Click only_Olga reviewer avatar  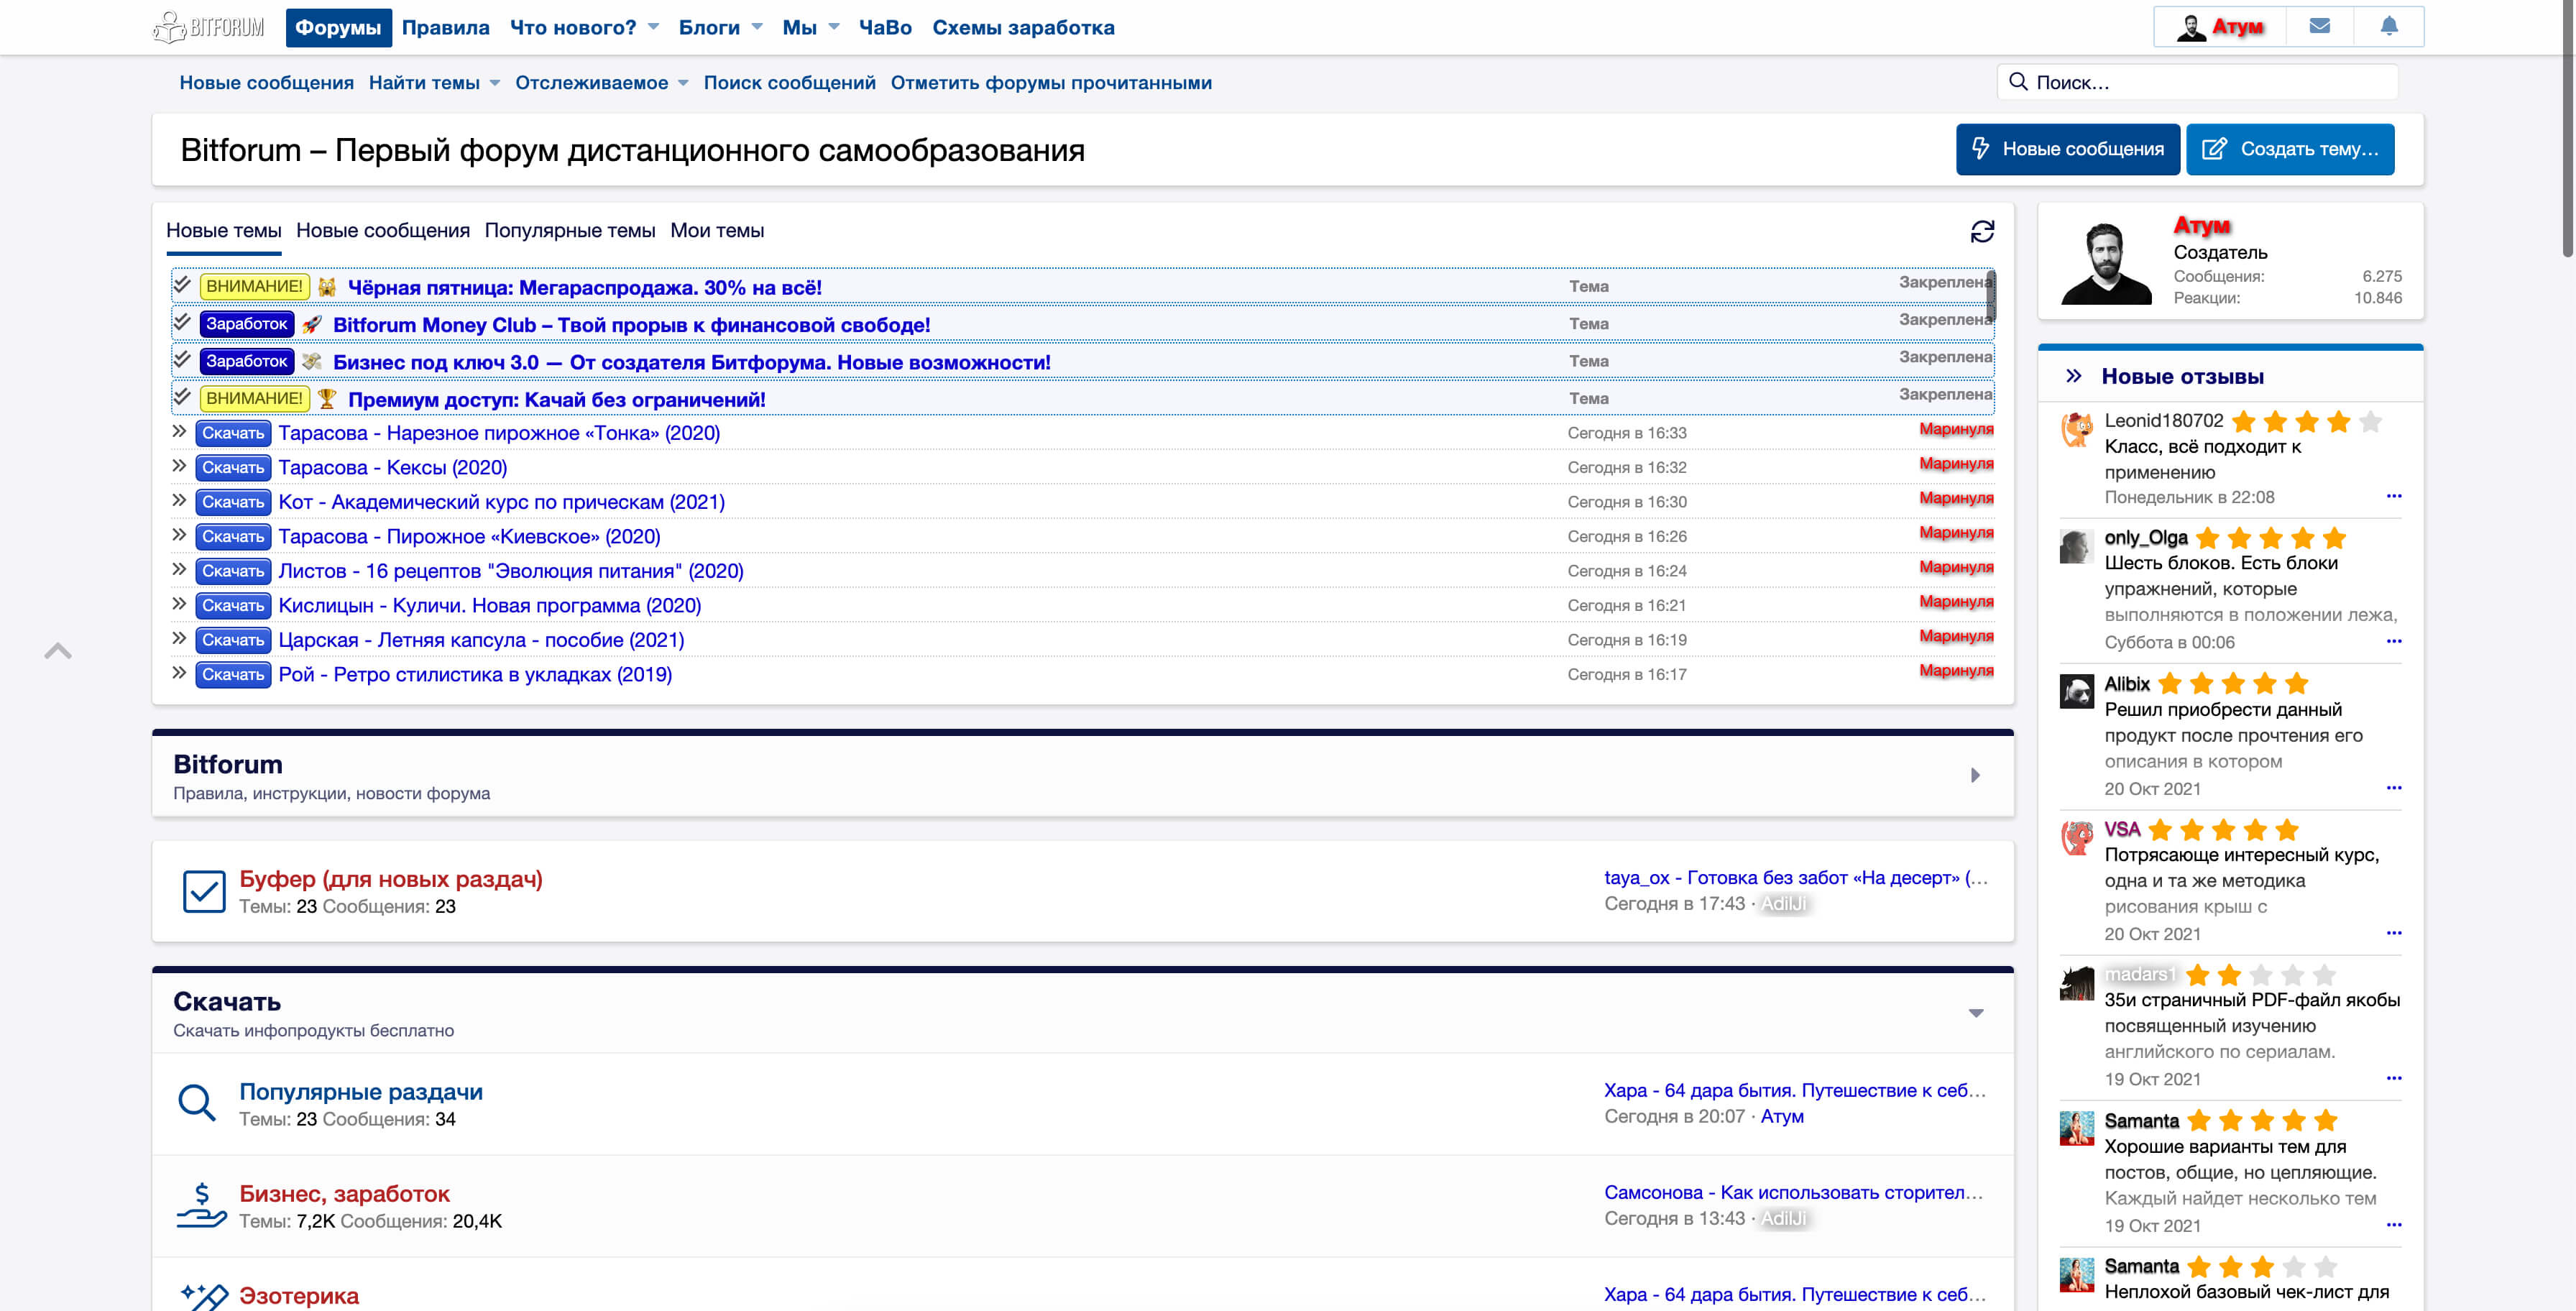[2077, 547]
